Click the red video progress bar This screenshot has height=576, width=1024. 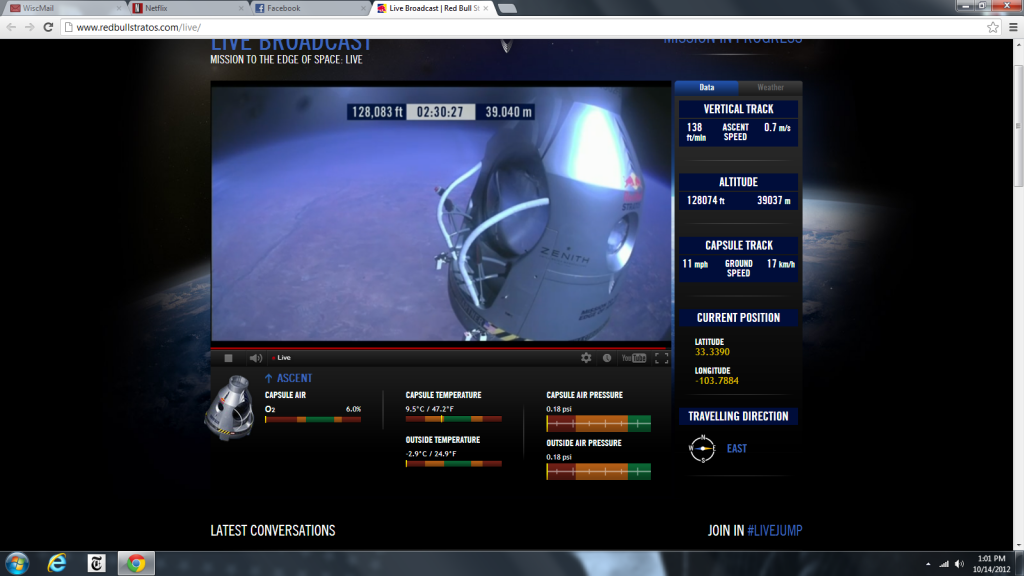pyautogui.click(x=440, y=348)
